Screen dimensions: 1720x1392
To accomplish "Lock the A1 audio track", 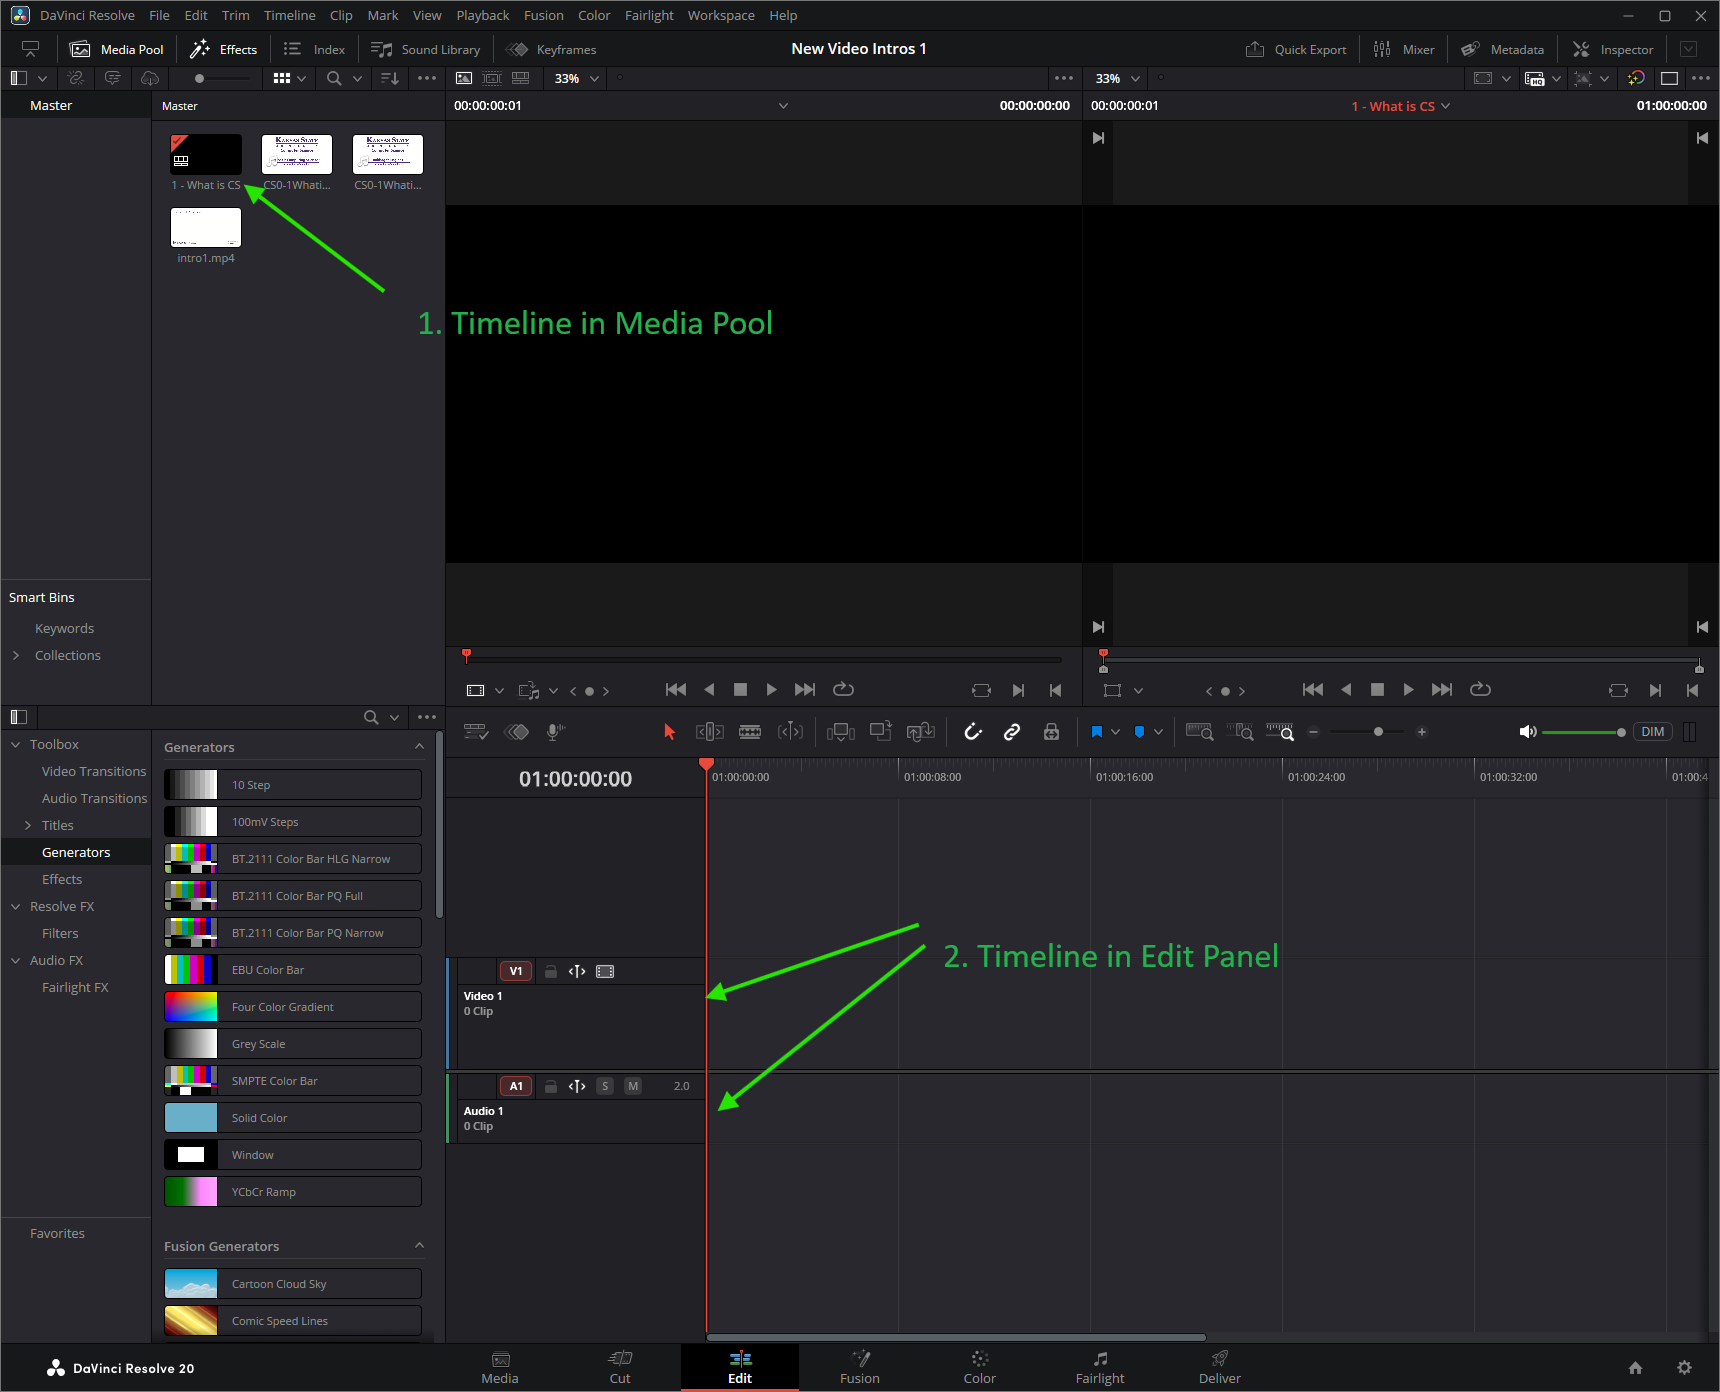I will 550,1086.
